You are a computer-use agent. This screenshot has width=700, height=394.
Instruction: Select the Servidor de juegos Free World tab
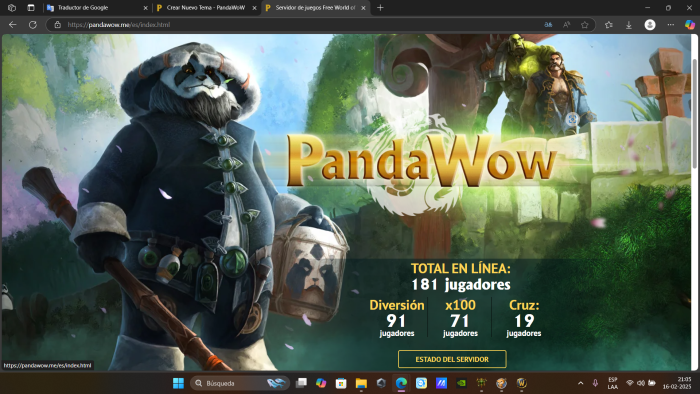(315, 8)
